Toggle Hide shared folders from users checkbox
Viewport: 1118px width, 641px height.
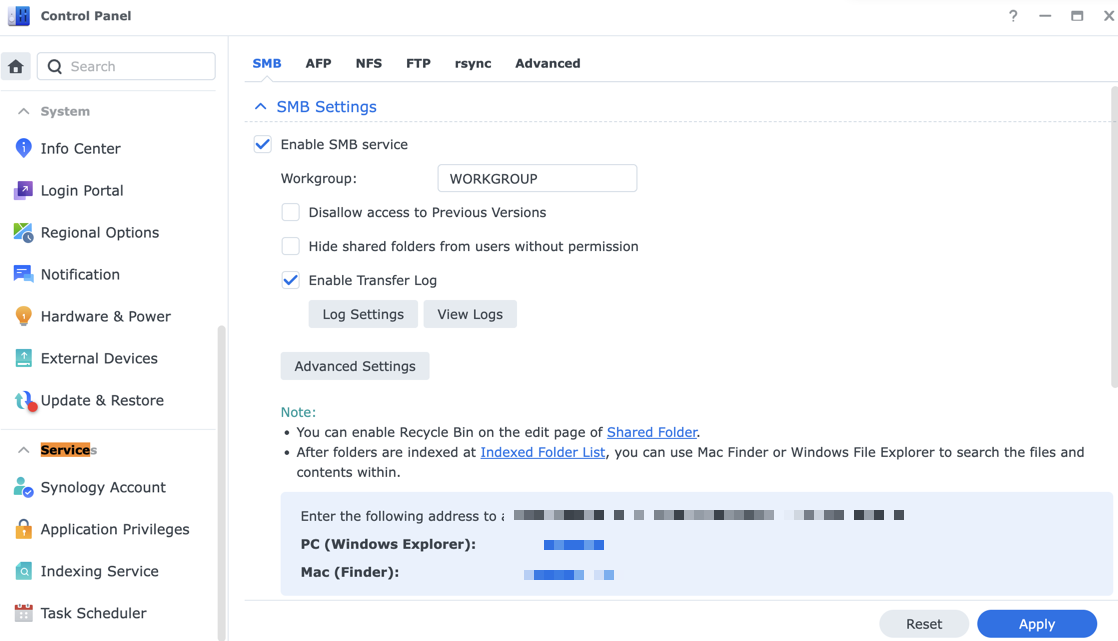click(291, 246)
